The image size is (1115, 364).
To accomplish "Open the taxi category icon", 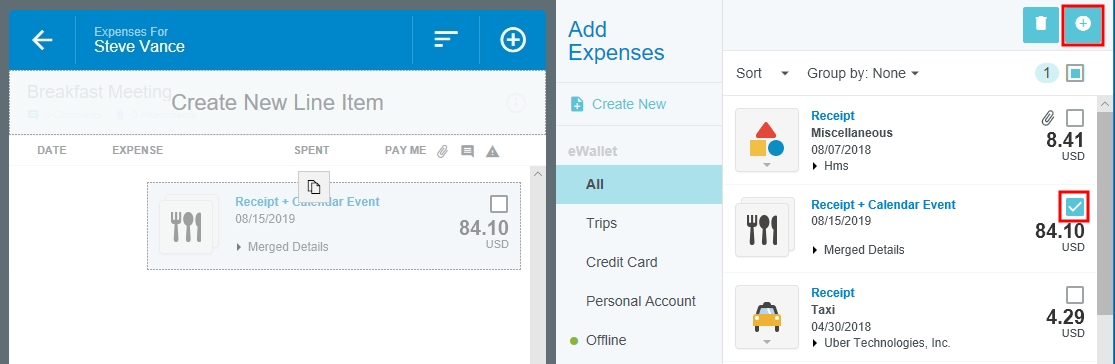I will click(x=767, y=317).
